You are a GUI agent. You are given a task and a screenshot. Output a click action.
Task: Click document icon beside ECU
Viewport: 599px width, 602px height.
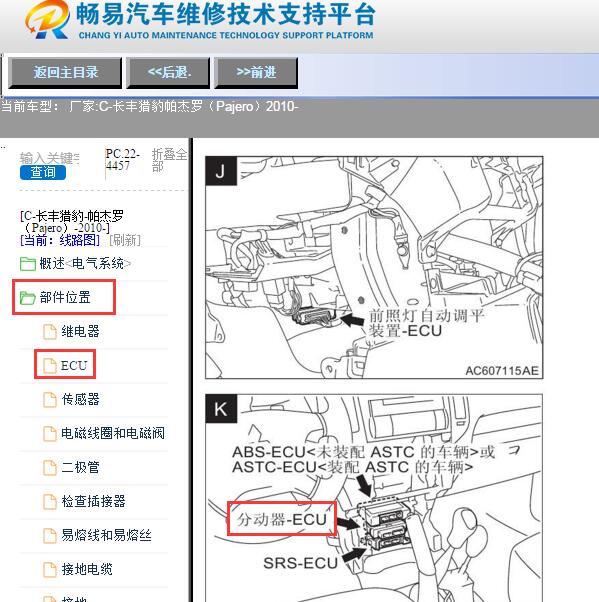(50, 366)
